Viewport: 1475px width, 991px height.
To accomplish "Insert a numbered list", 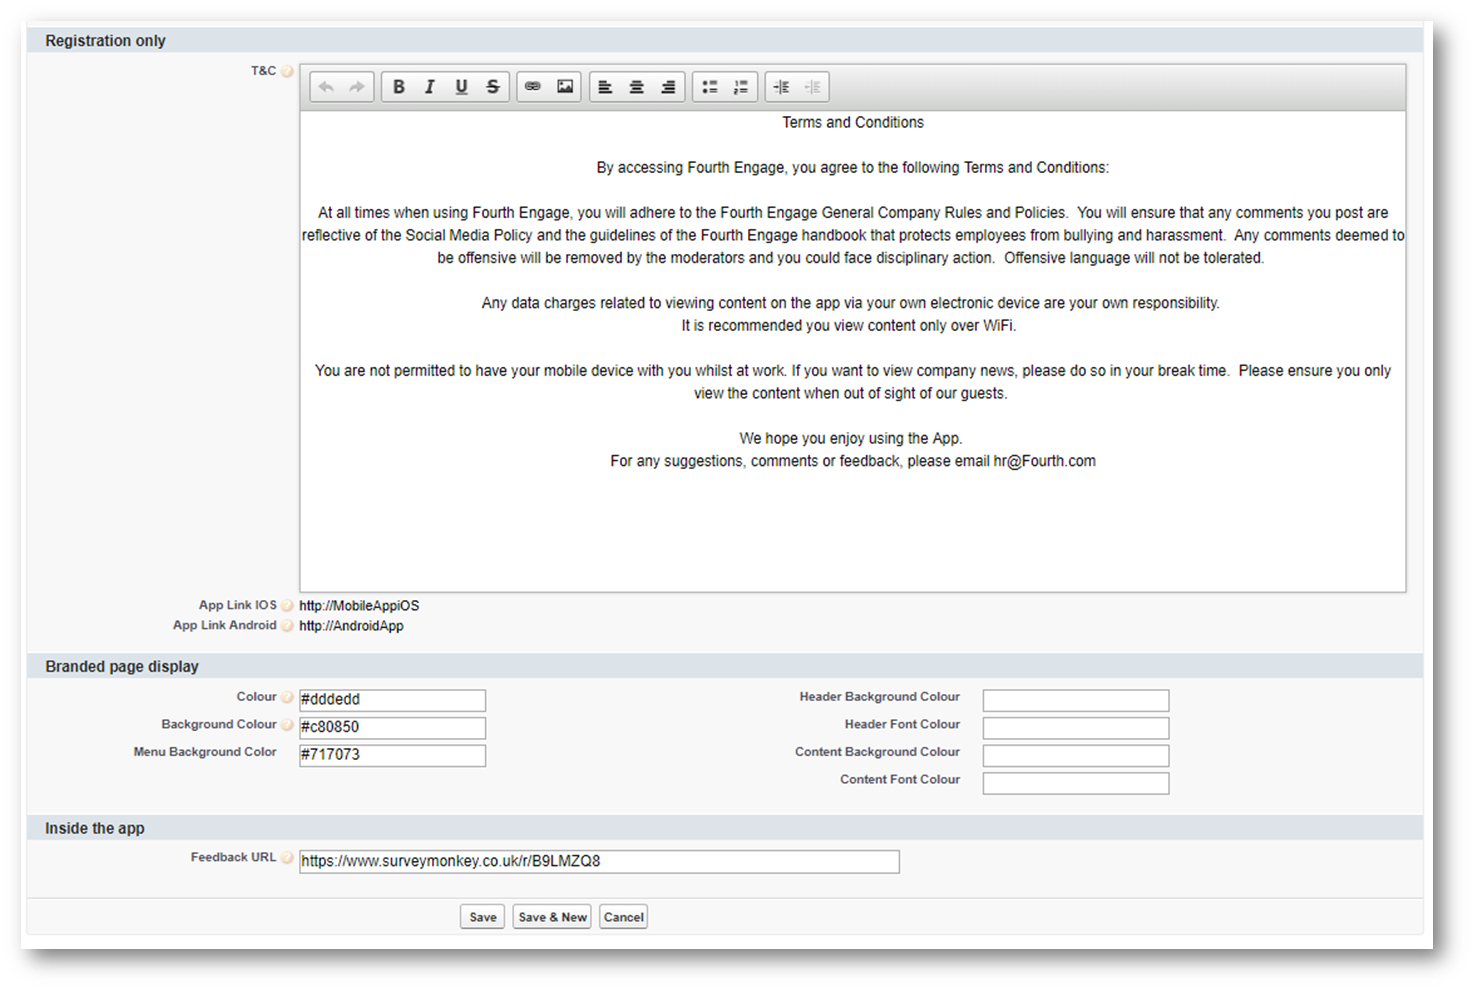I will pyautogui.click(x=741, y=87).
